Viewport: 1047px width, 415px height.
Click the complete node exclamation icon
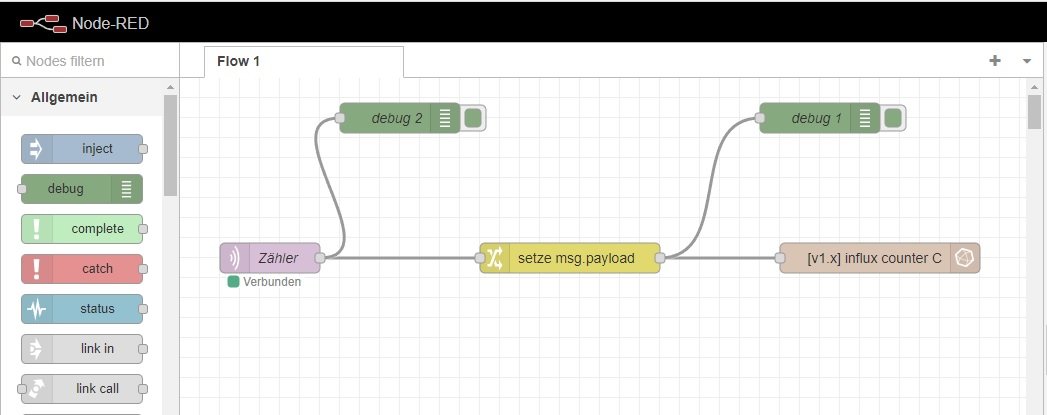(x=37, y=229)
